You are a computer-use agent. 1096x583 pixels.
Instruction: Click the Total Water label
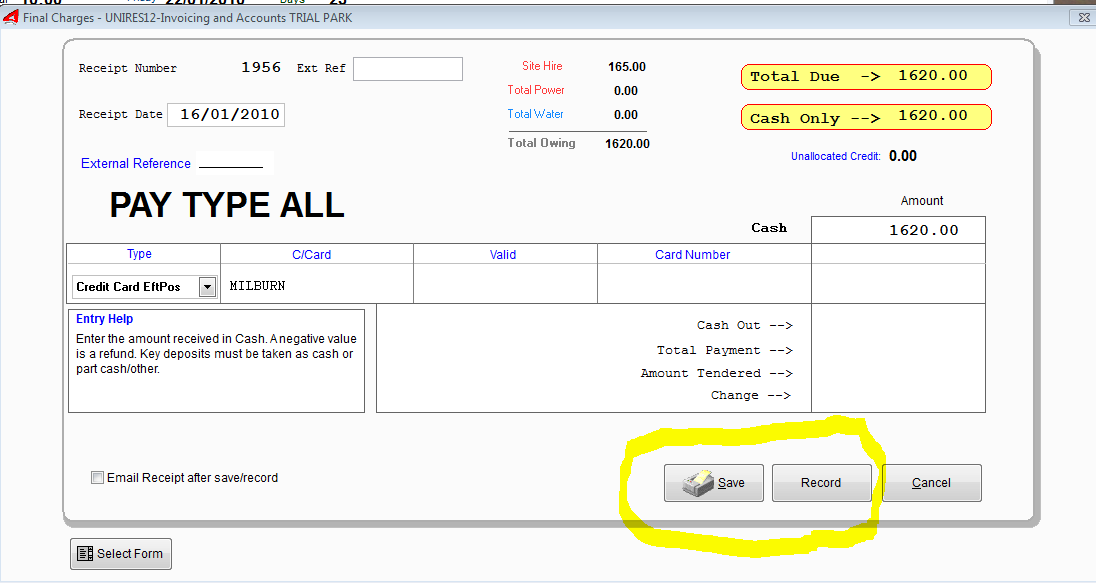[x=535, y=114]
